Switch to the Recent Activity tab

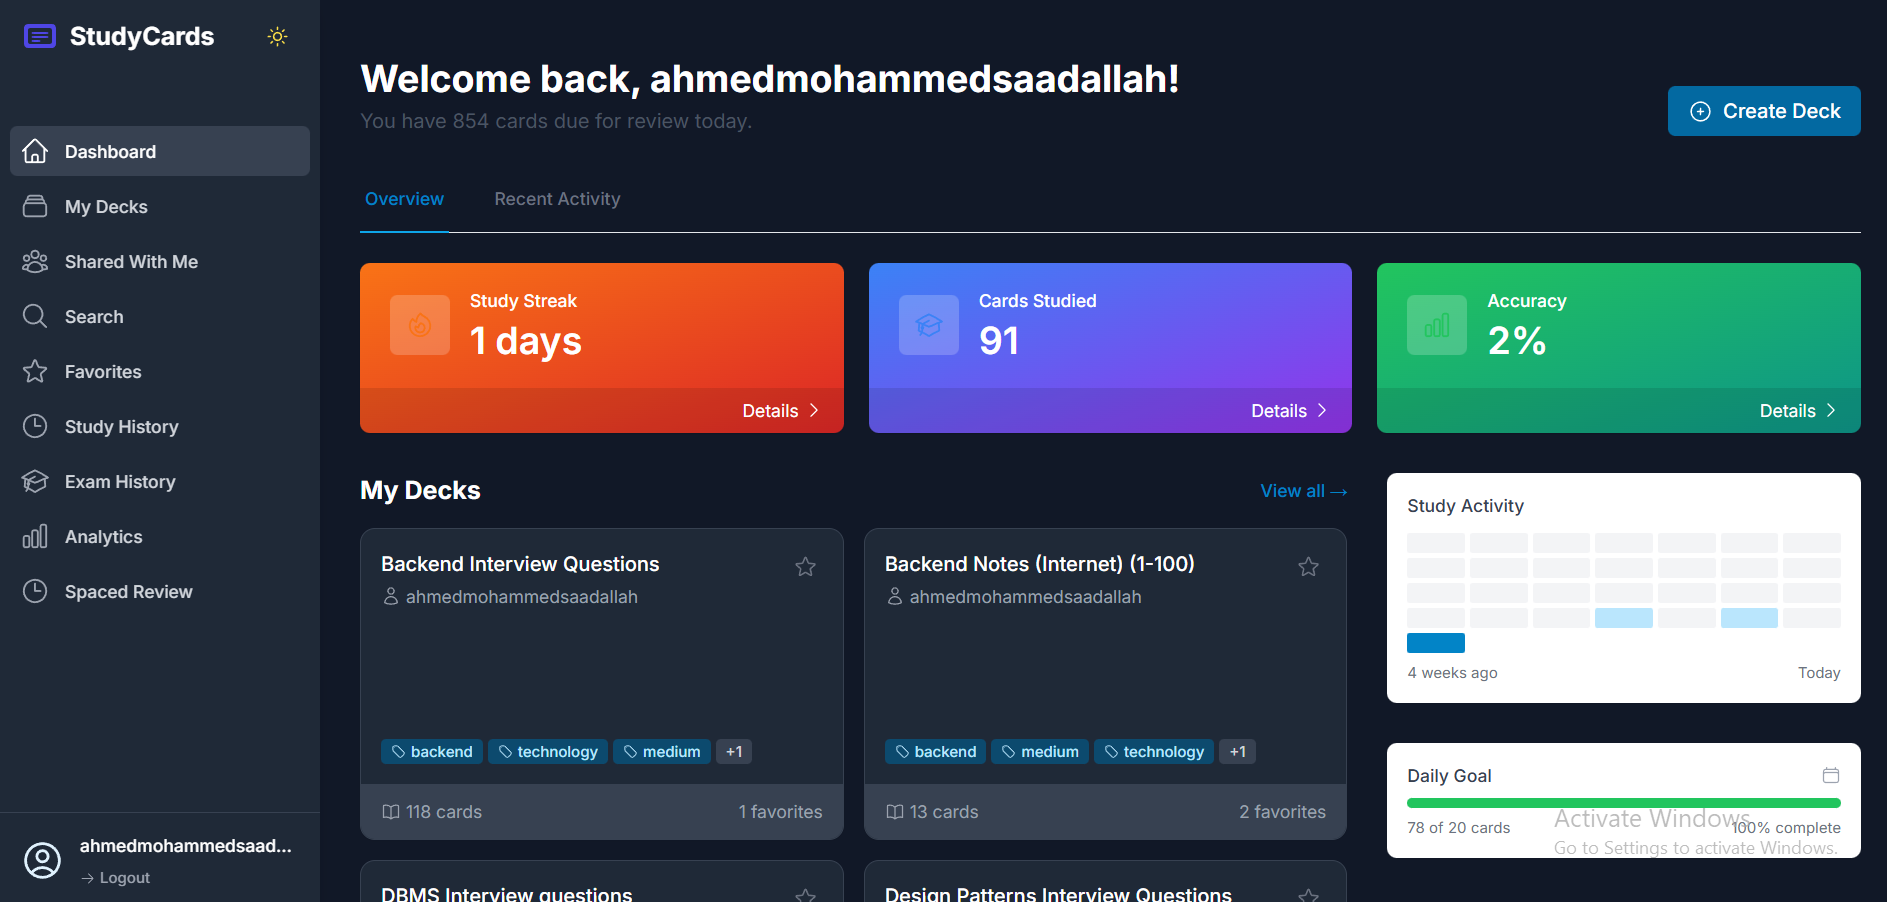click(557, 199)
